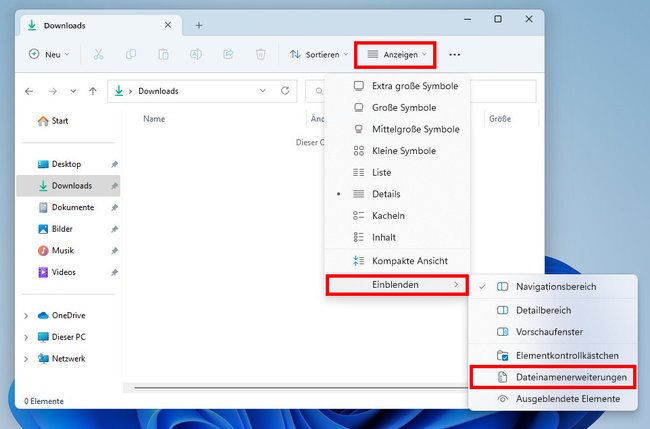650x429 pixels.
Task: Click pin icon next to Musik
Action: pyautogui.click(x=114, y=250)
